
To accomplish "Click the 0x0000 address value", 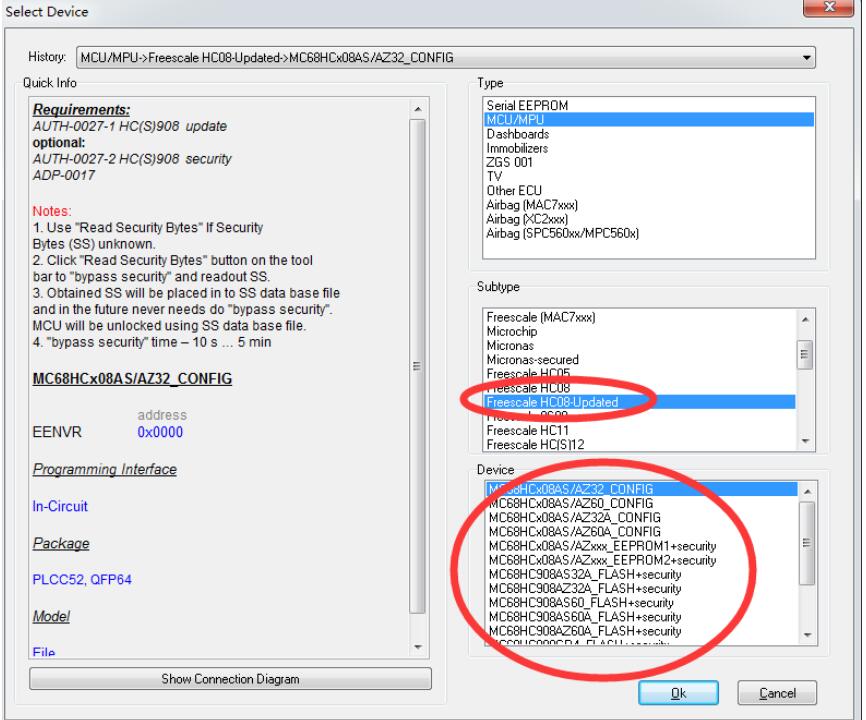I will pyautogui.click(x=160, y=432).
